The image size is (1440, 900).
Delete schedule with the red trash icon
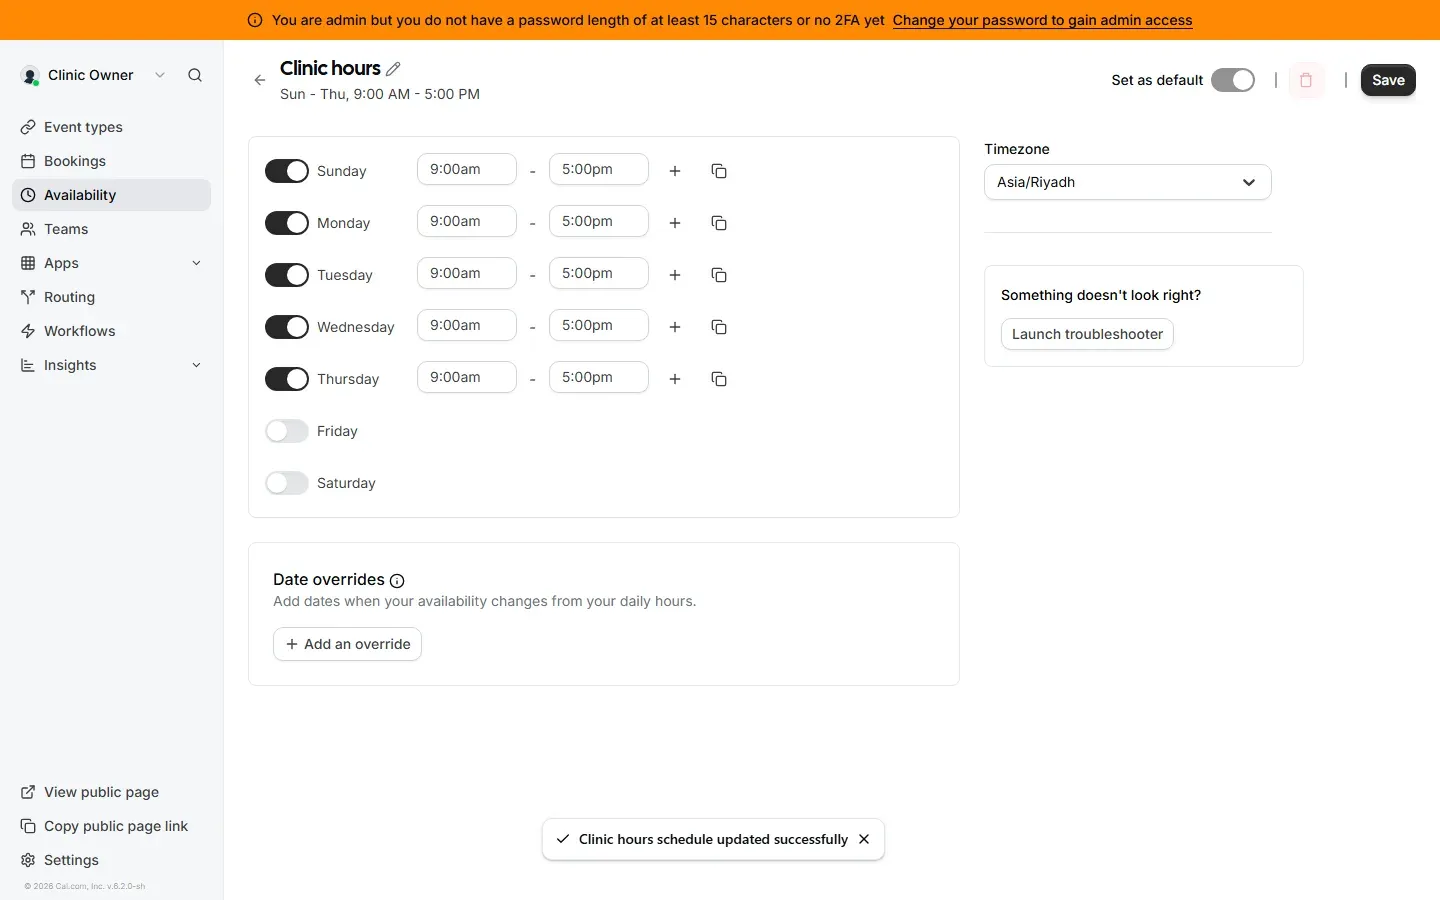click(x=1306, y=80)
